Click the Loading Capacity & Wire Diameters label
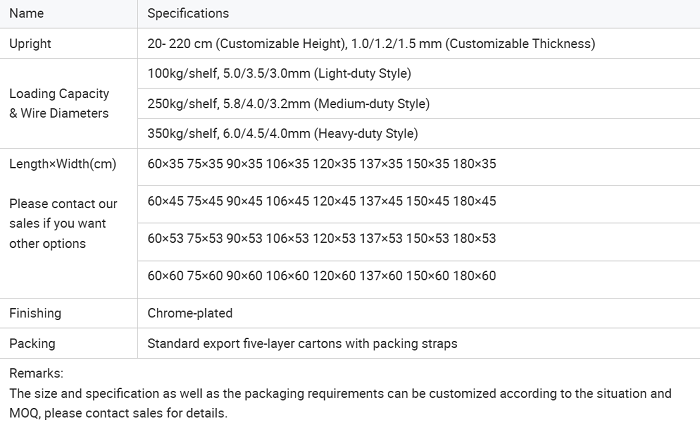Image resolution: width=700 pixels, height=427 pixels. pyautogui.click(x=59, y=103)
